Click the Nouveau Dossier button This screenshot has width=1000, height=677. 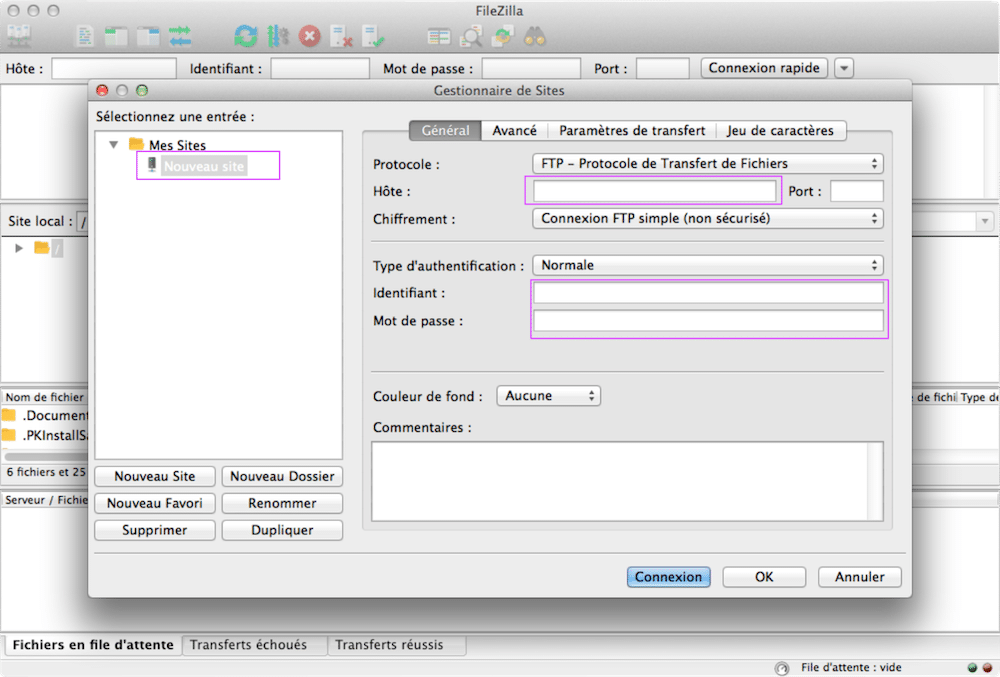(282, 476)
